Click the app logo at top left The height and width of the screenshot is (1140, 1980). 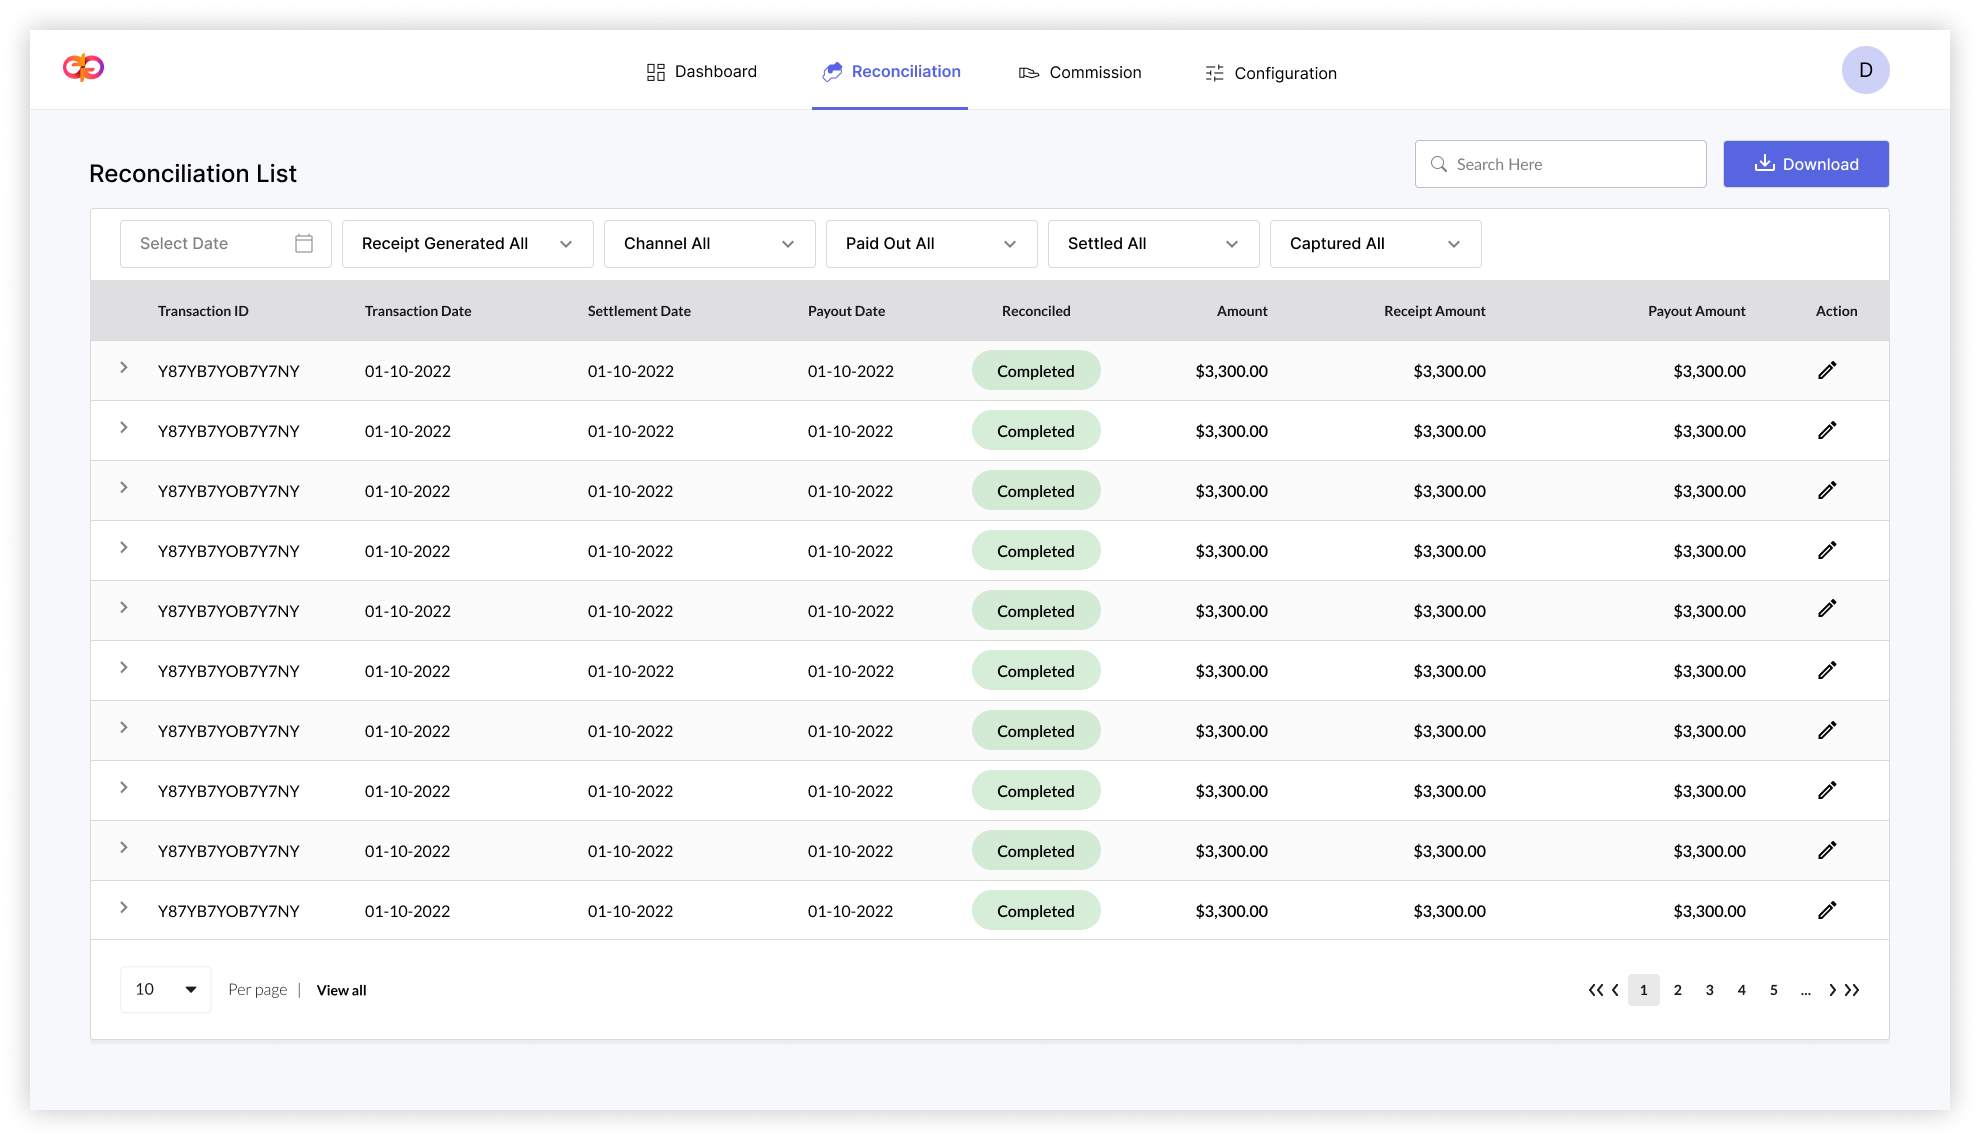pos(83,67)
